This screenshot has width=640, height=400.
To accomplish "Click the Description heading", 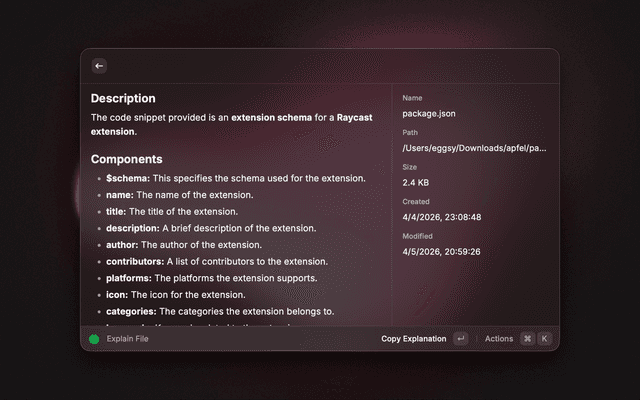I will (123, 98).
